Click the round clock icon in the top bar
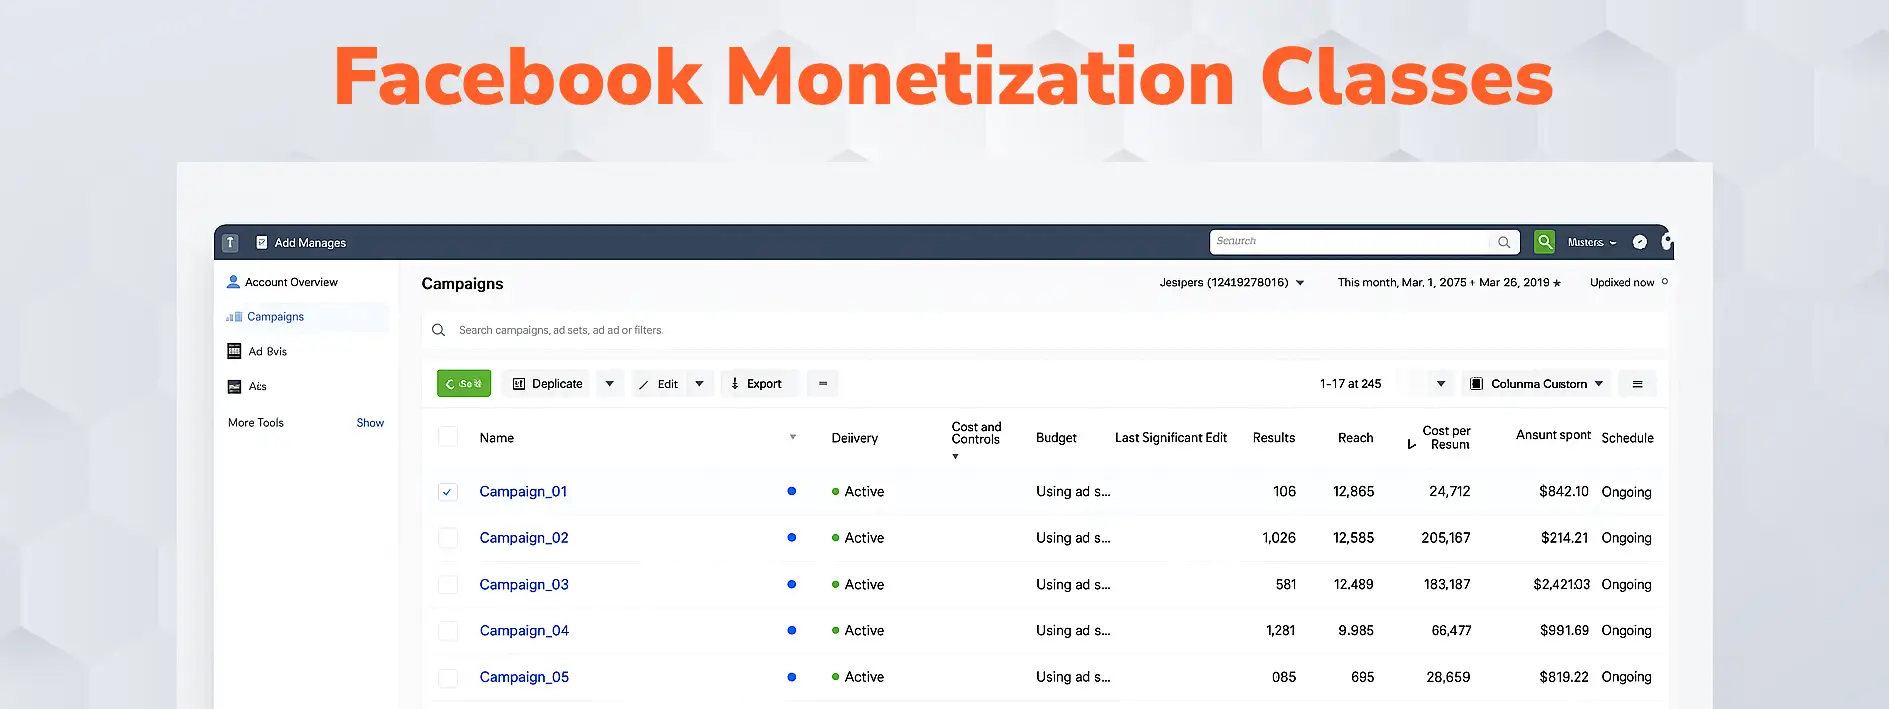This screenshot has height=709, width=1889. pyautogui.click(x=1640, y=242)
